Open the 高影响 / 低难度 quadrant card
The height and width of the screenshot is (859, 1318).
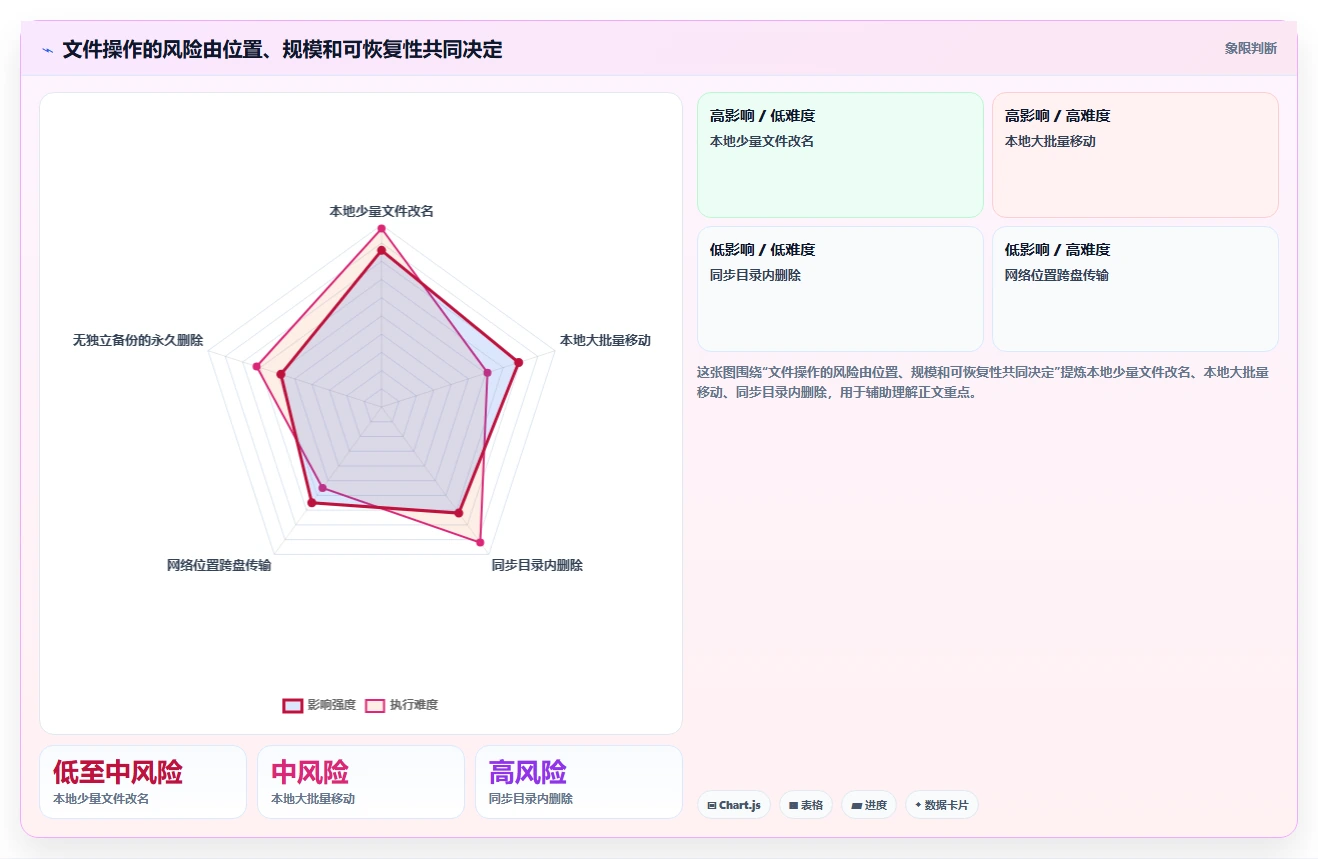840,155
